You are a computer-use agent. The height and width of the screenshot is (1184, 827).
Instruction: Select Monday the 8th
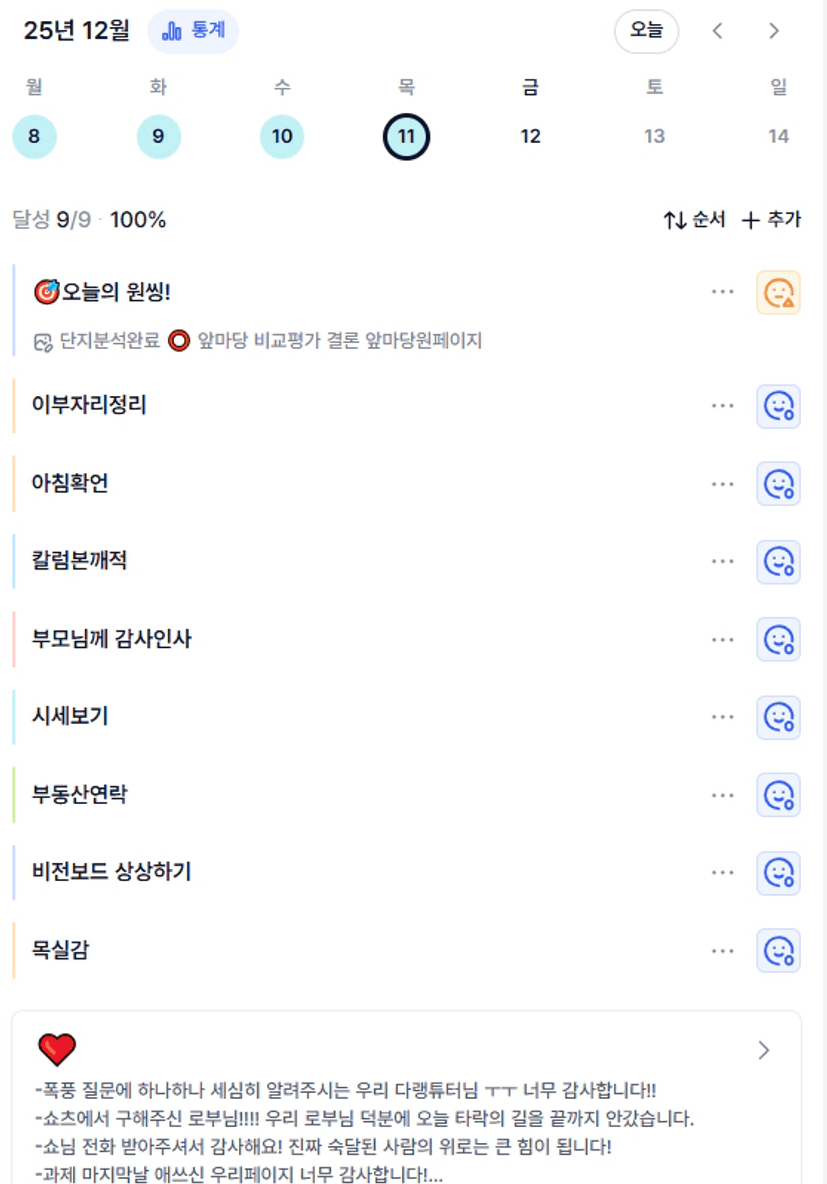pyautogui.click(x=34, y=136)
